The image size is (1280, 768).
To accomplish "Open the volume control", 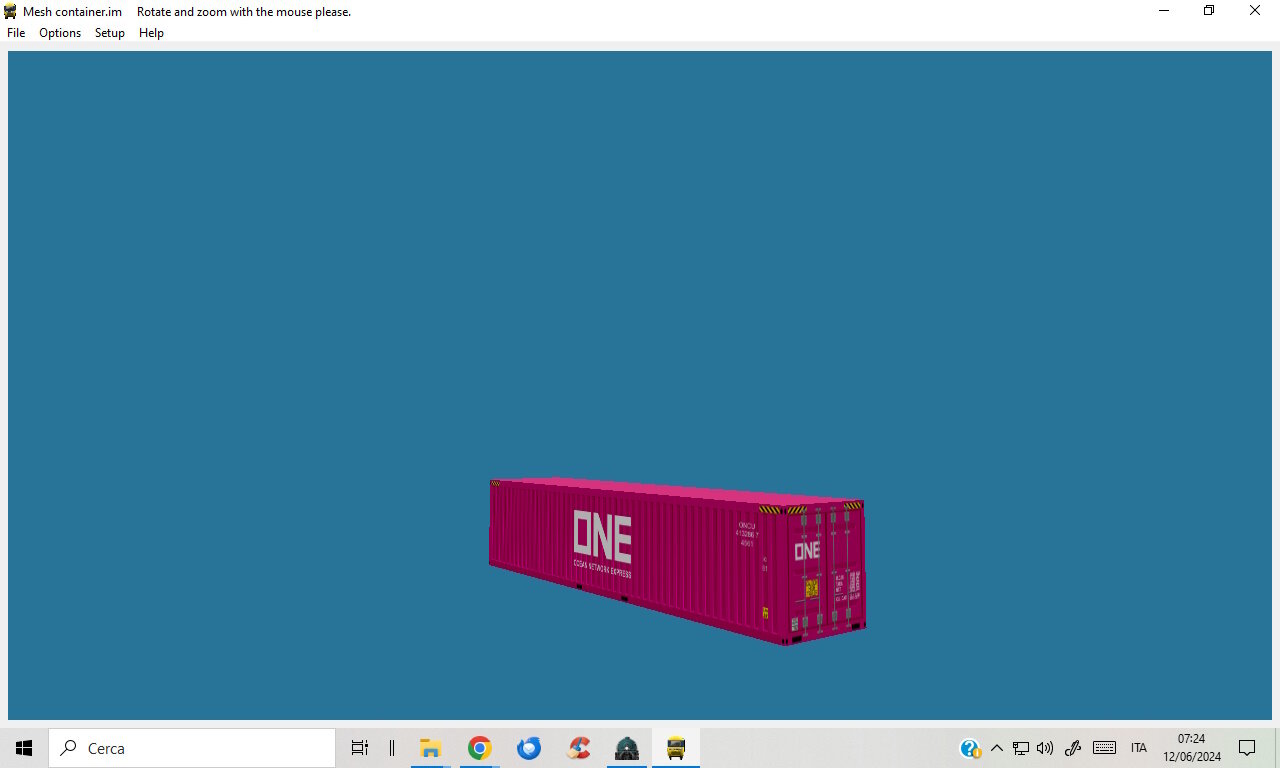I will click(x=1045, y=748).
